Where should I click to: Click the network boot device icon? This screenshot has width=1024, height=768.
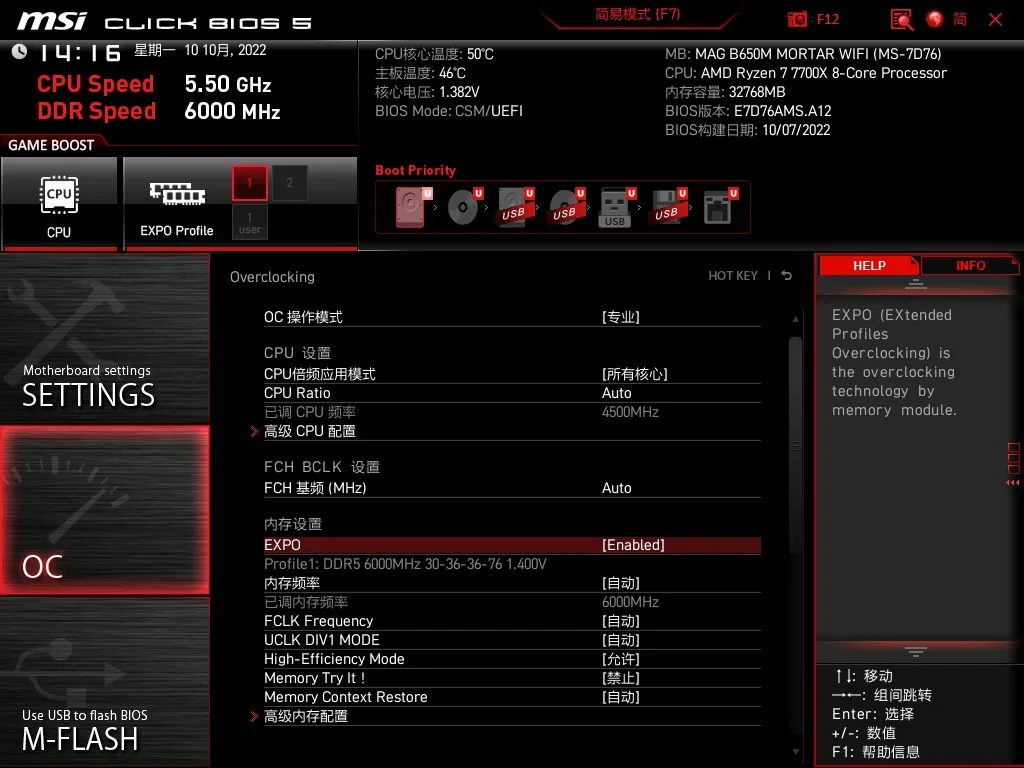pos(719,207)
